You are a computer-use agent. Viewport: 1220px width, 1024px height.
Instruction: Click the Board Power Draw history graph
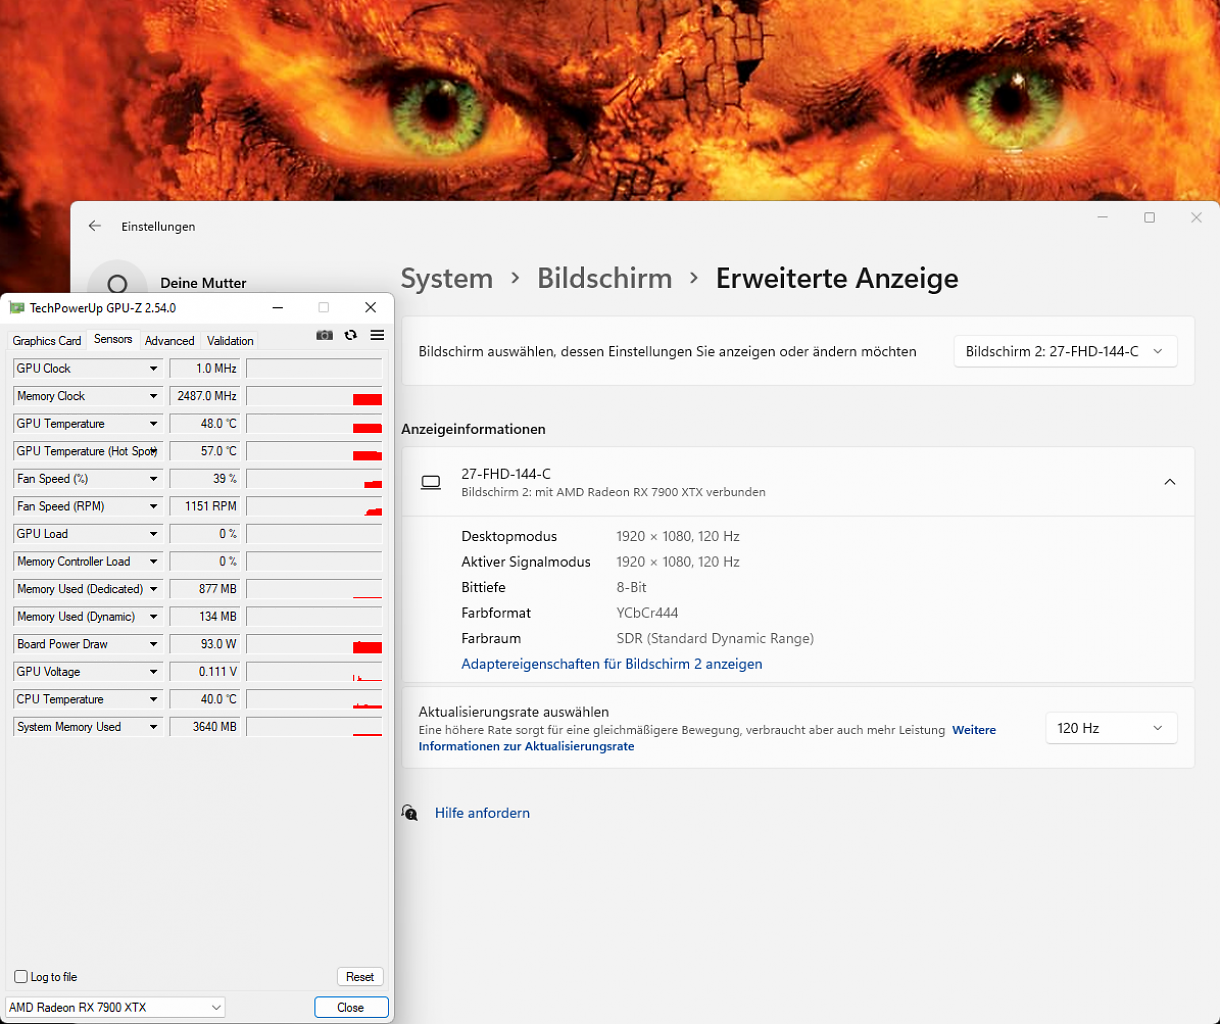(314, 645)
